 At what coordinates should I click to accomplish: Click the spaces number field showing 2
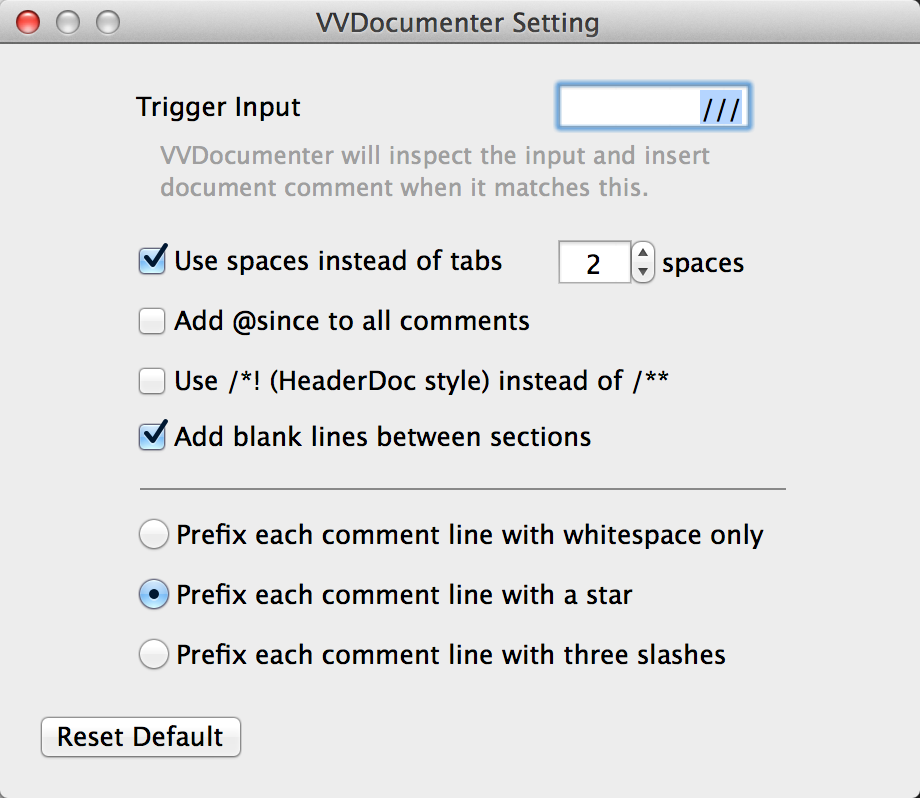[594, 262]
